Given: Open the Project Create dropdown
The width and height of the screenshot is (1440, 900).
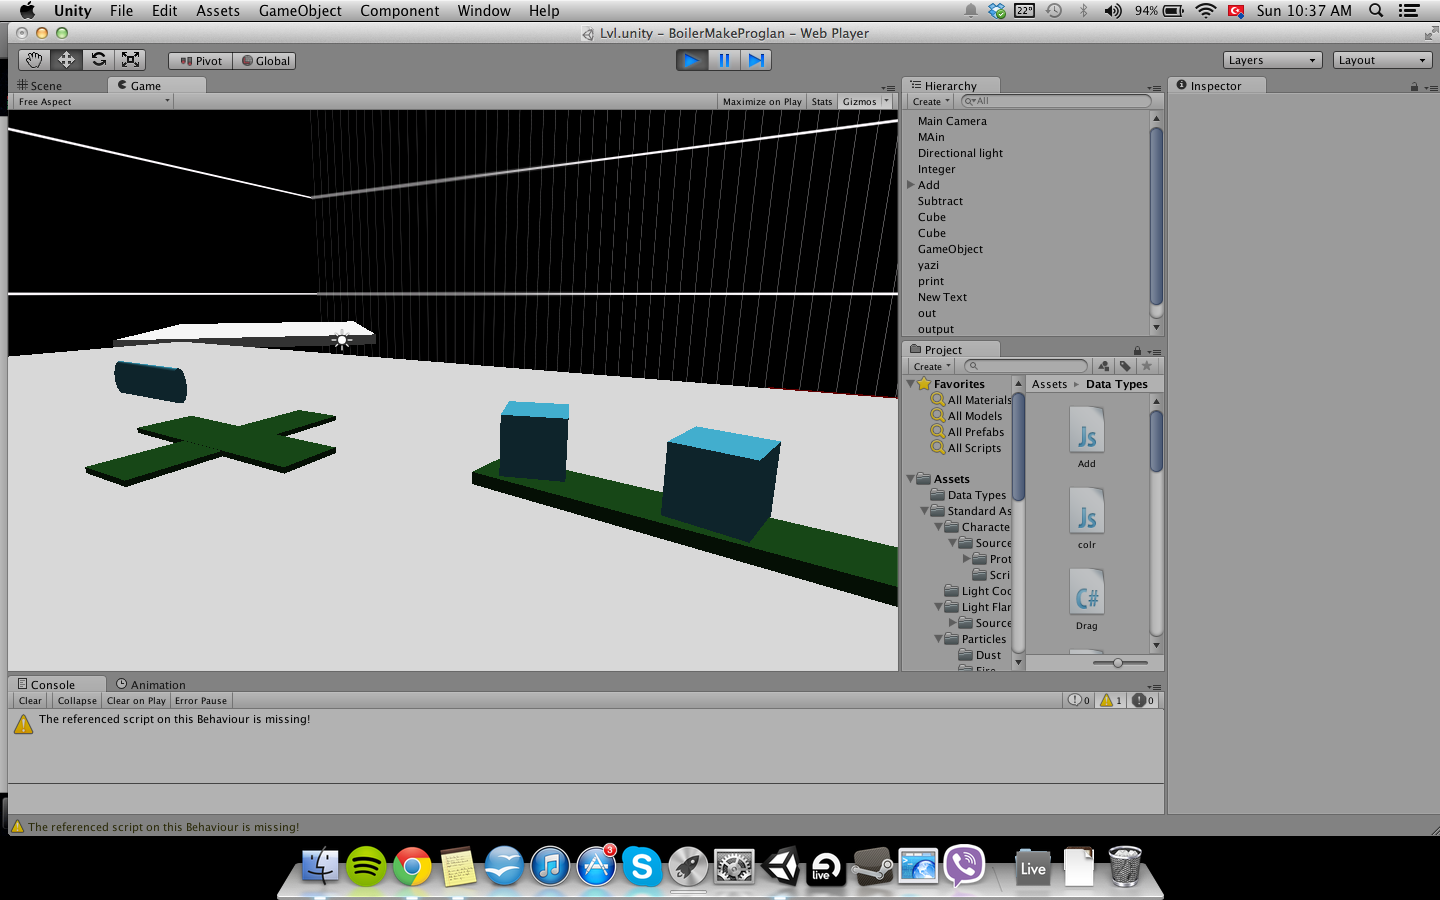Looking at the screenshot, I should [x=931, y=367].
